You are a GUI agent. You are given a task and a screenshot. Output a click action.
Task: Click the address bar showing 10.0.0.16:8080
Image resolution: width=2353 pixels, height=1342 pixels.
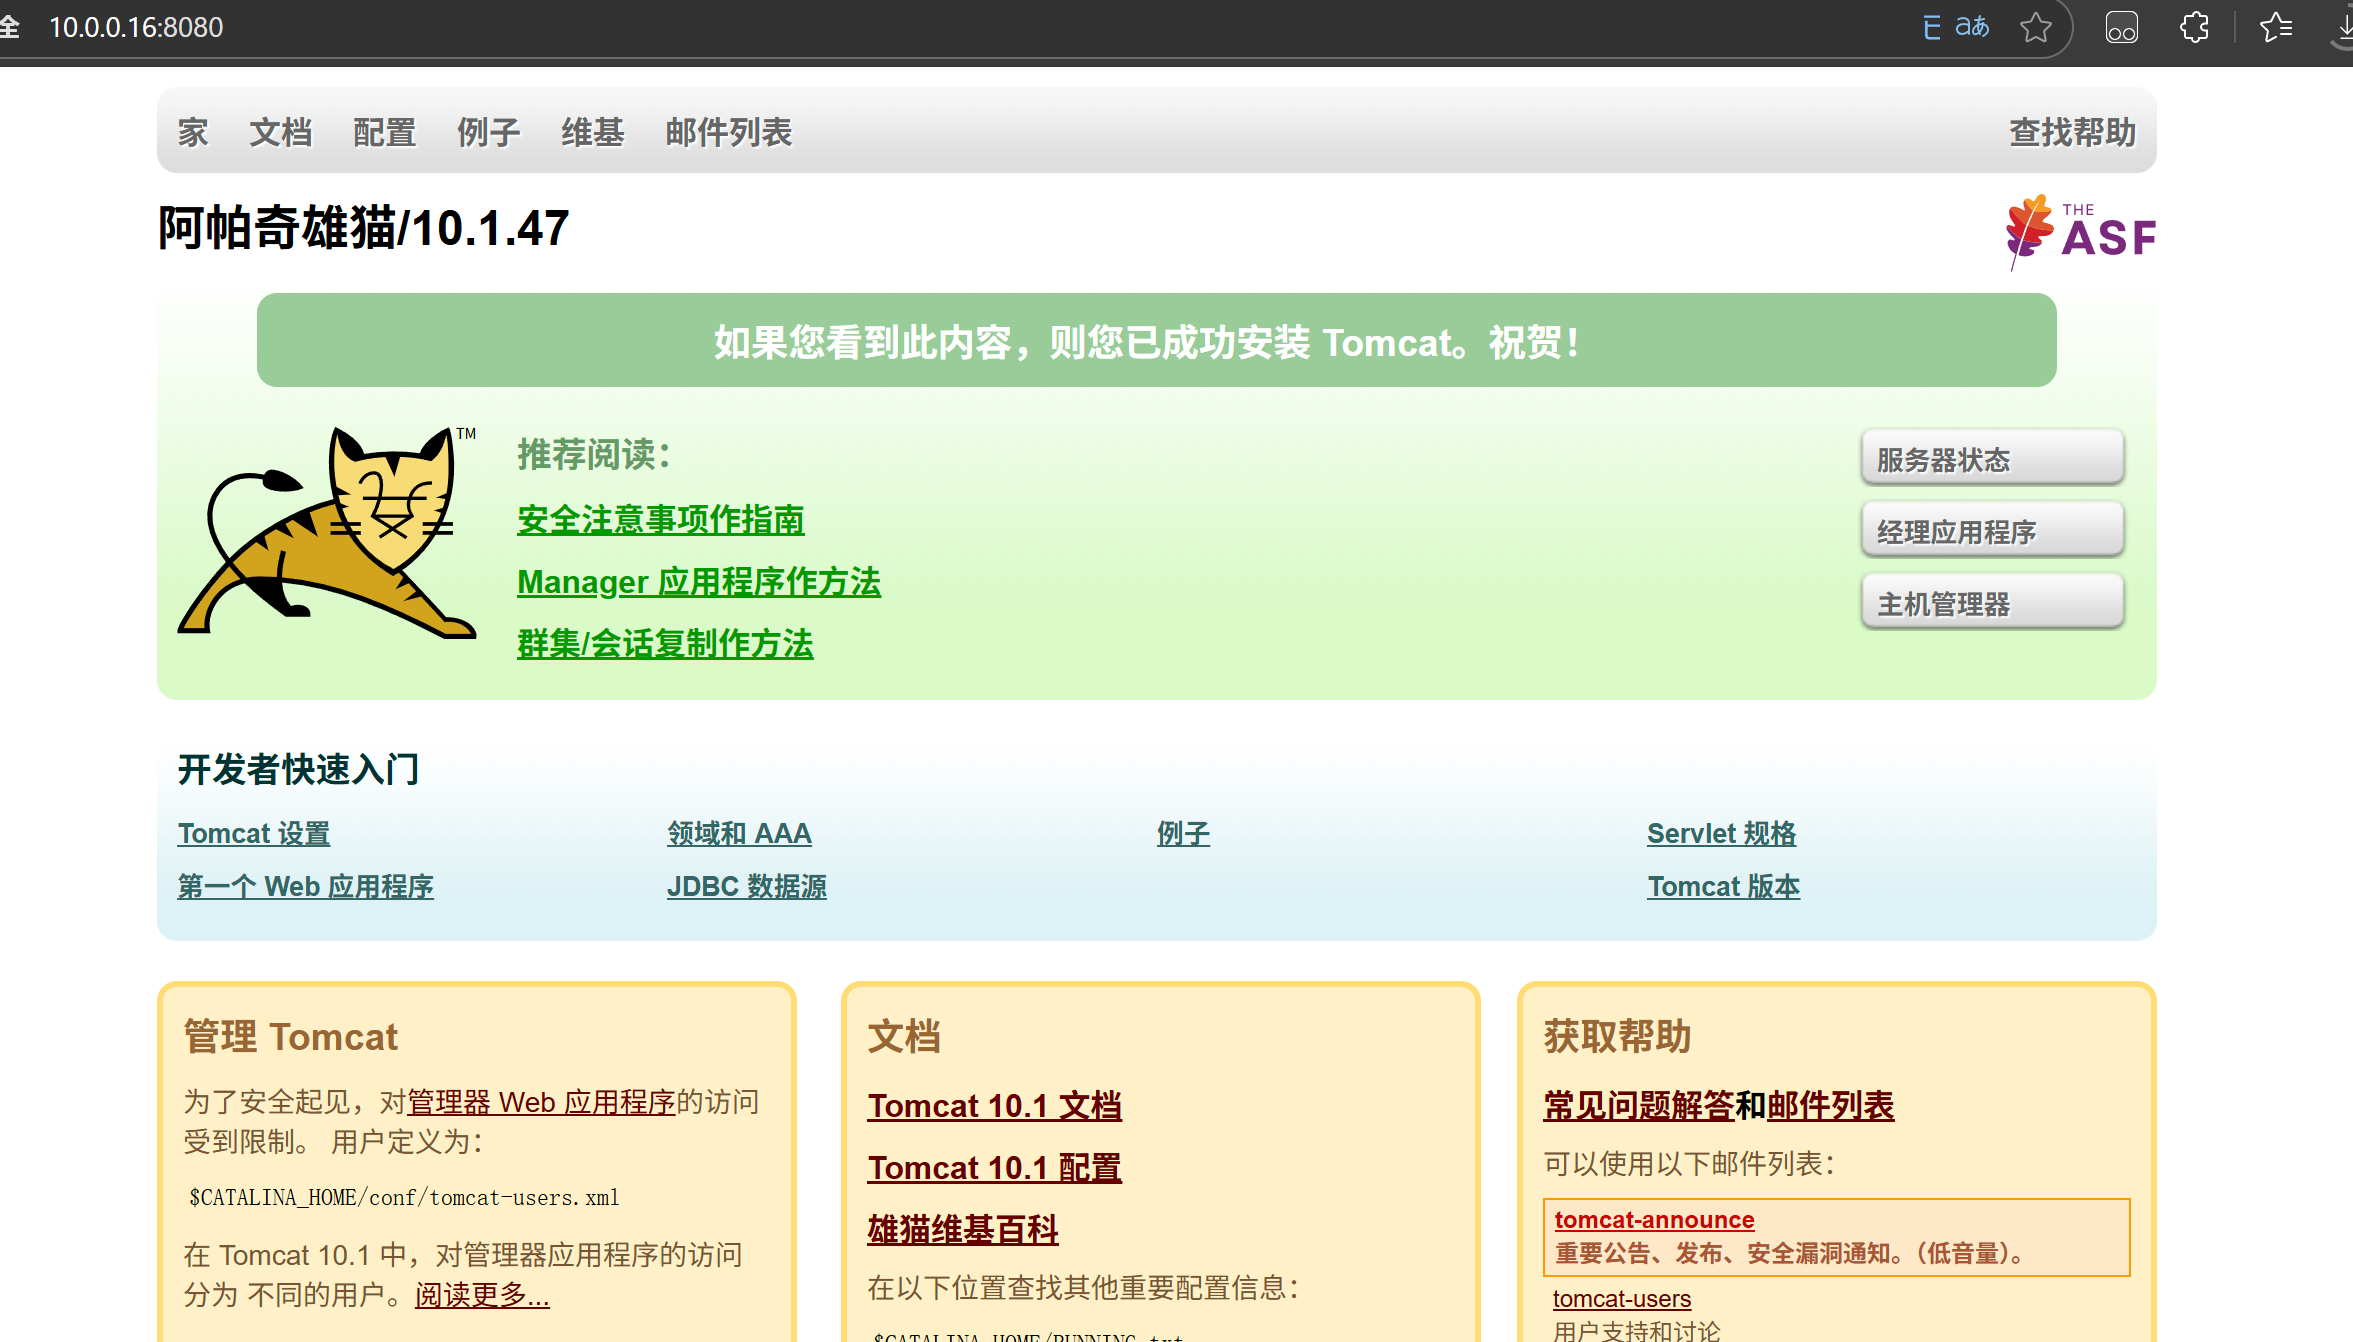[x=136, y=27]
